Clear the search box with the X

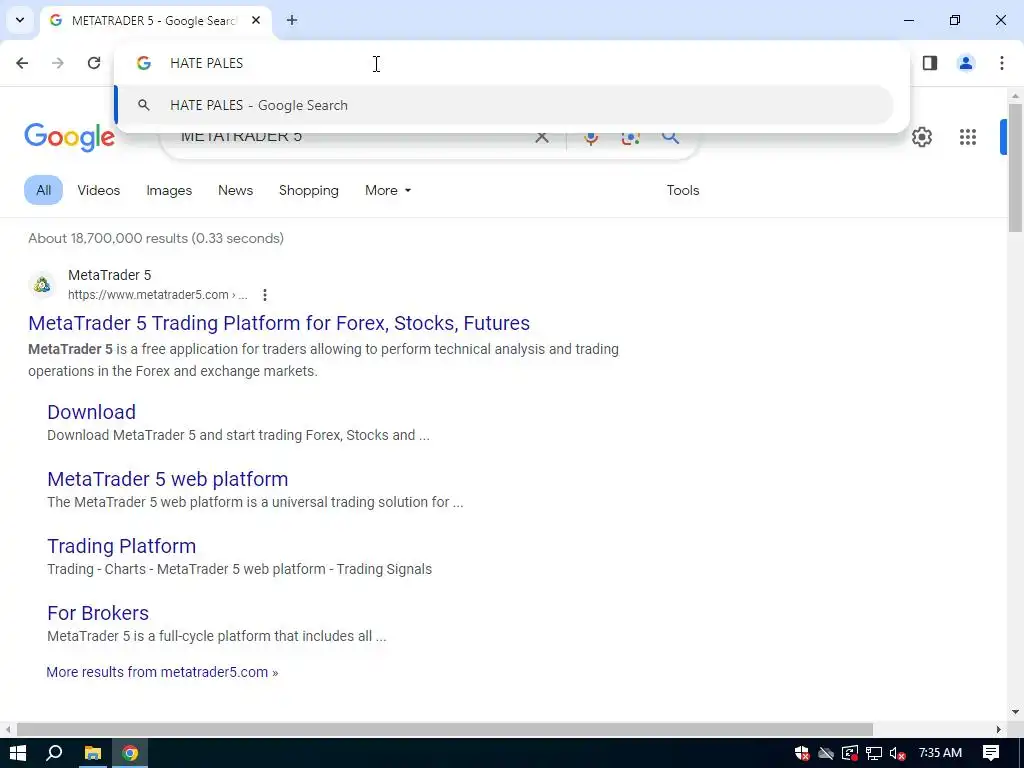click(541, 137)
